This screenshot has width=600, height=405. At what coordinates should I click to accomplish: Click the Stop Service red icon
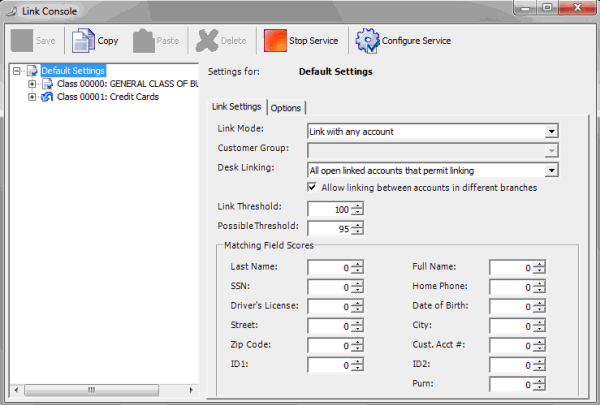click(275, 41)
